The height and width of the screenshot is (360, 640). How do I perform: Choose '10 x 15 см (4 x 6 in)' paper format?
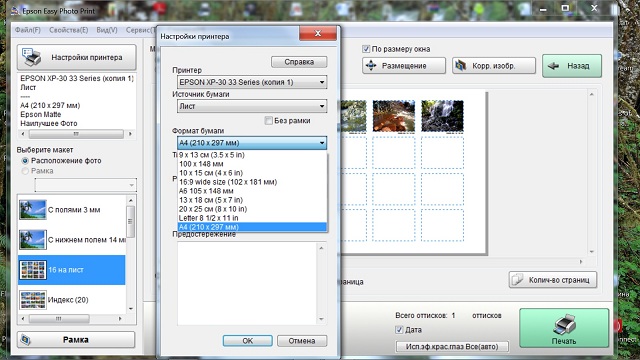pyautogui.click(x=252, y=173)
